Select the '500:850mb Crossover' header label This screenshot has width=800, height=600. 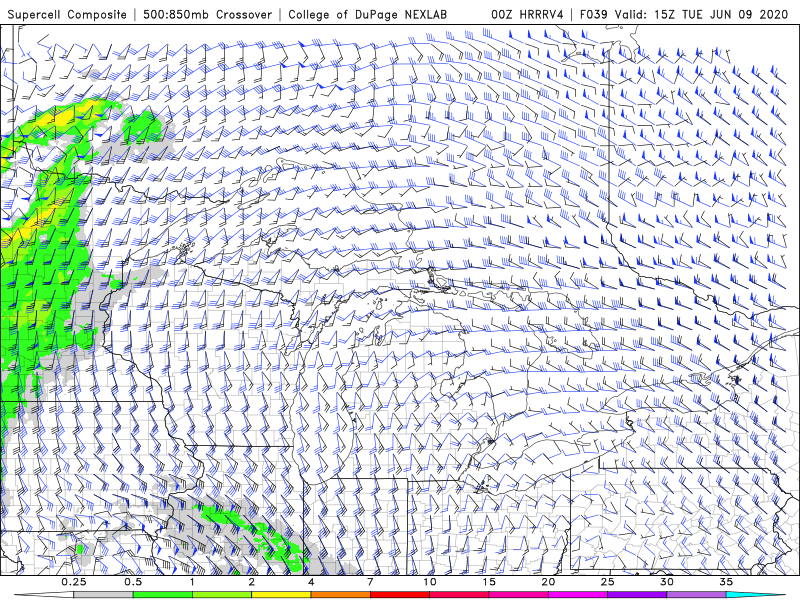208,15
